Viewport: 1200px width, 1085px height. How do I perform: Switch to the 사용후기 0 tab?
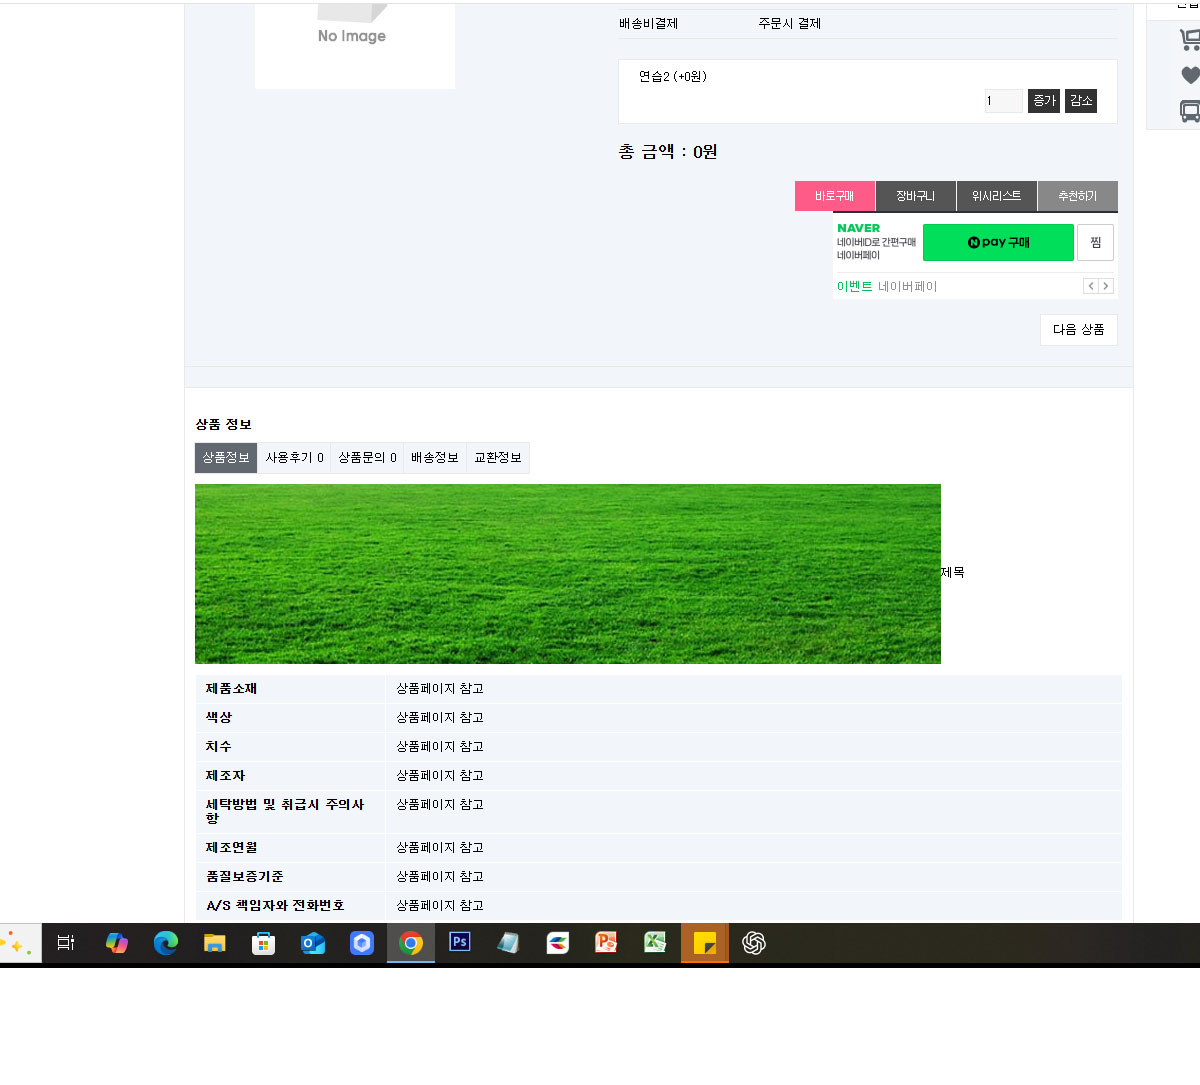click(294, 458)
